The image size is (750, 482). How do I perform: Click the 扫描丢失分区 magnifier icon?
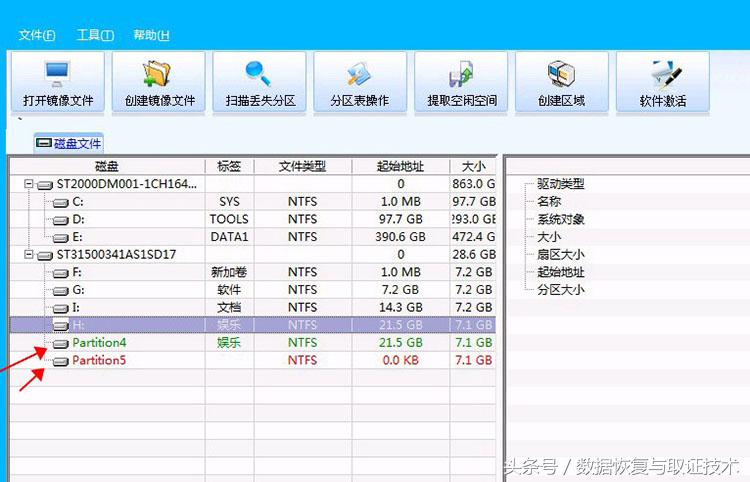pyautogui.click(x=258, y=74)
